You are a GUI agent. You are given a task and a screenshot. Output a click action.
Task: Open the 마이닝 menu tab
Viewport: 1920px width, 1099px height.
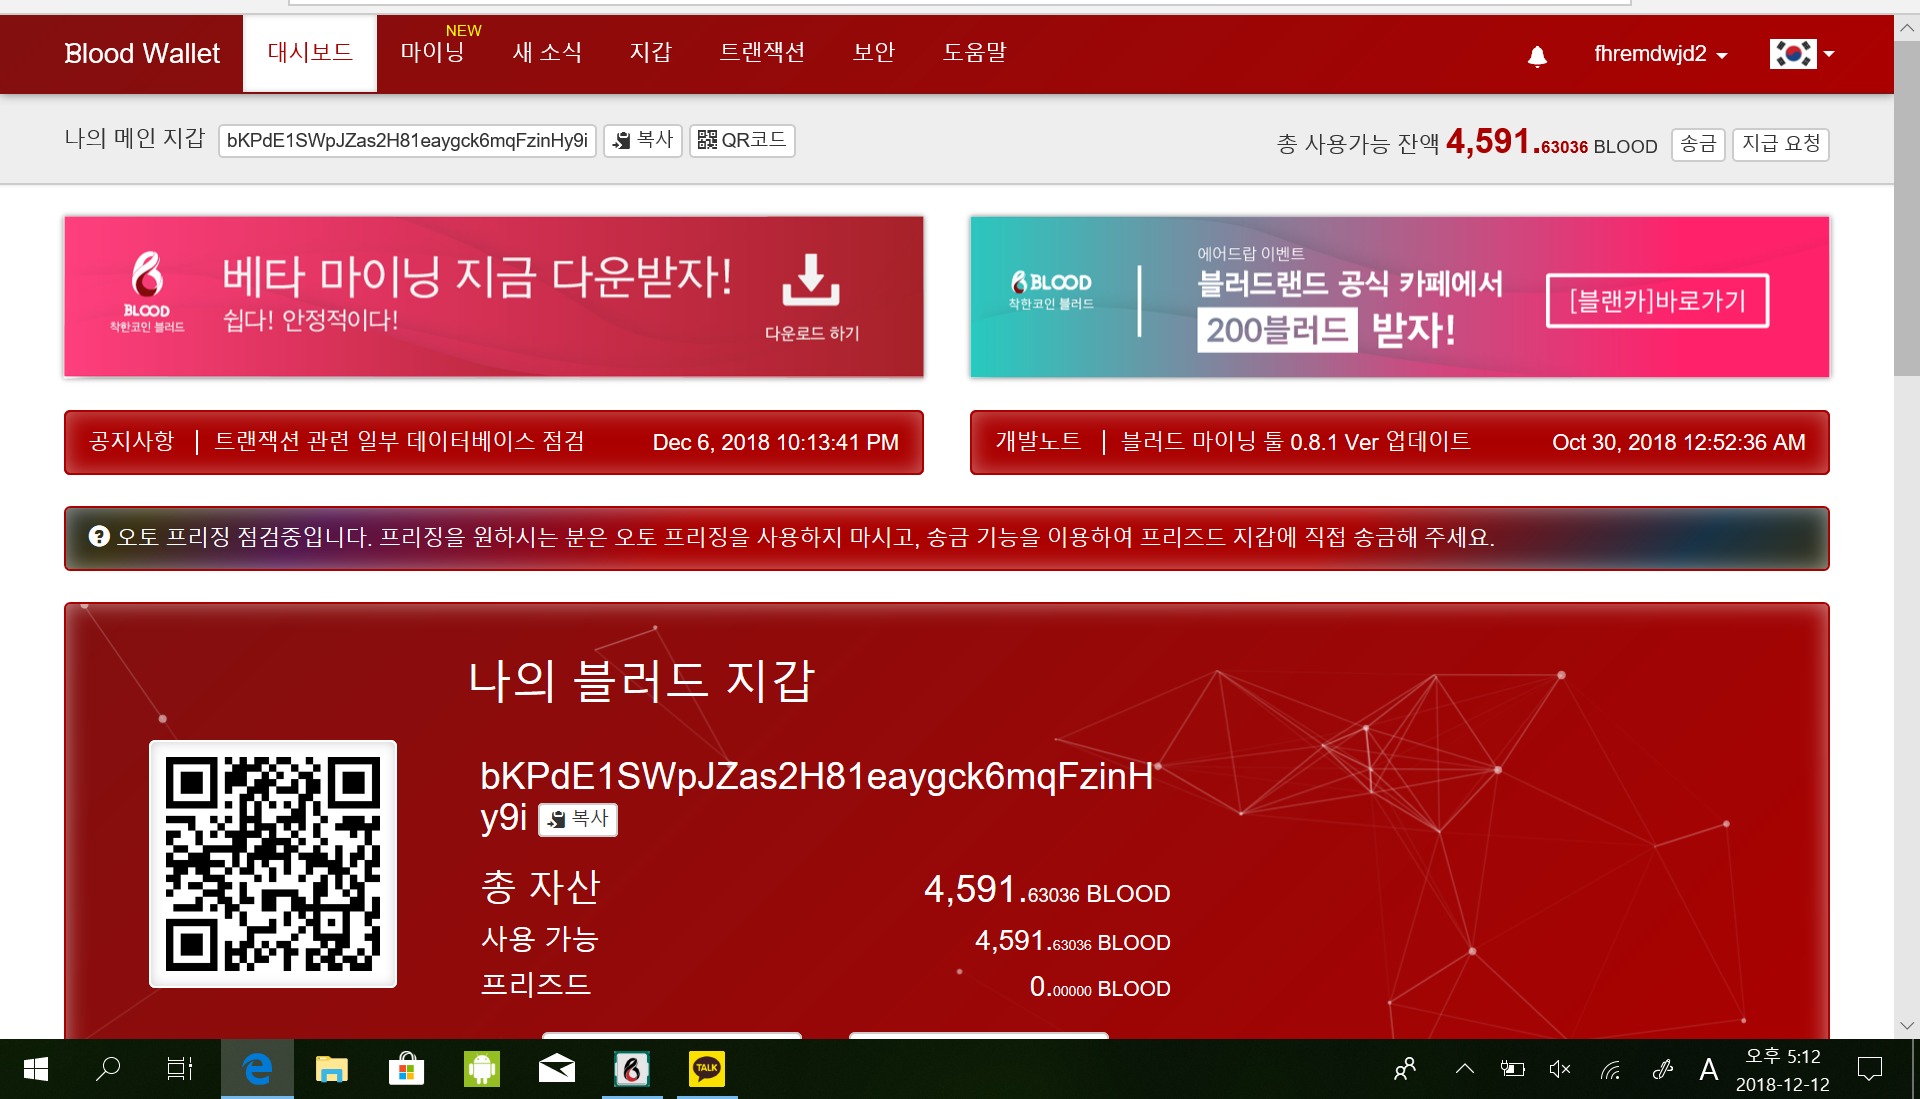[432, 53]
